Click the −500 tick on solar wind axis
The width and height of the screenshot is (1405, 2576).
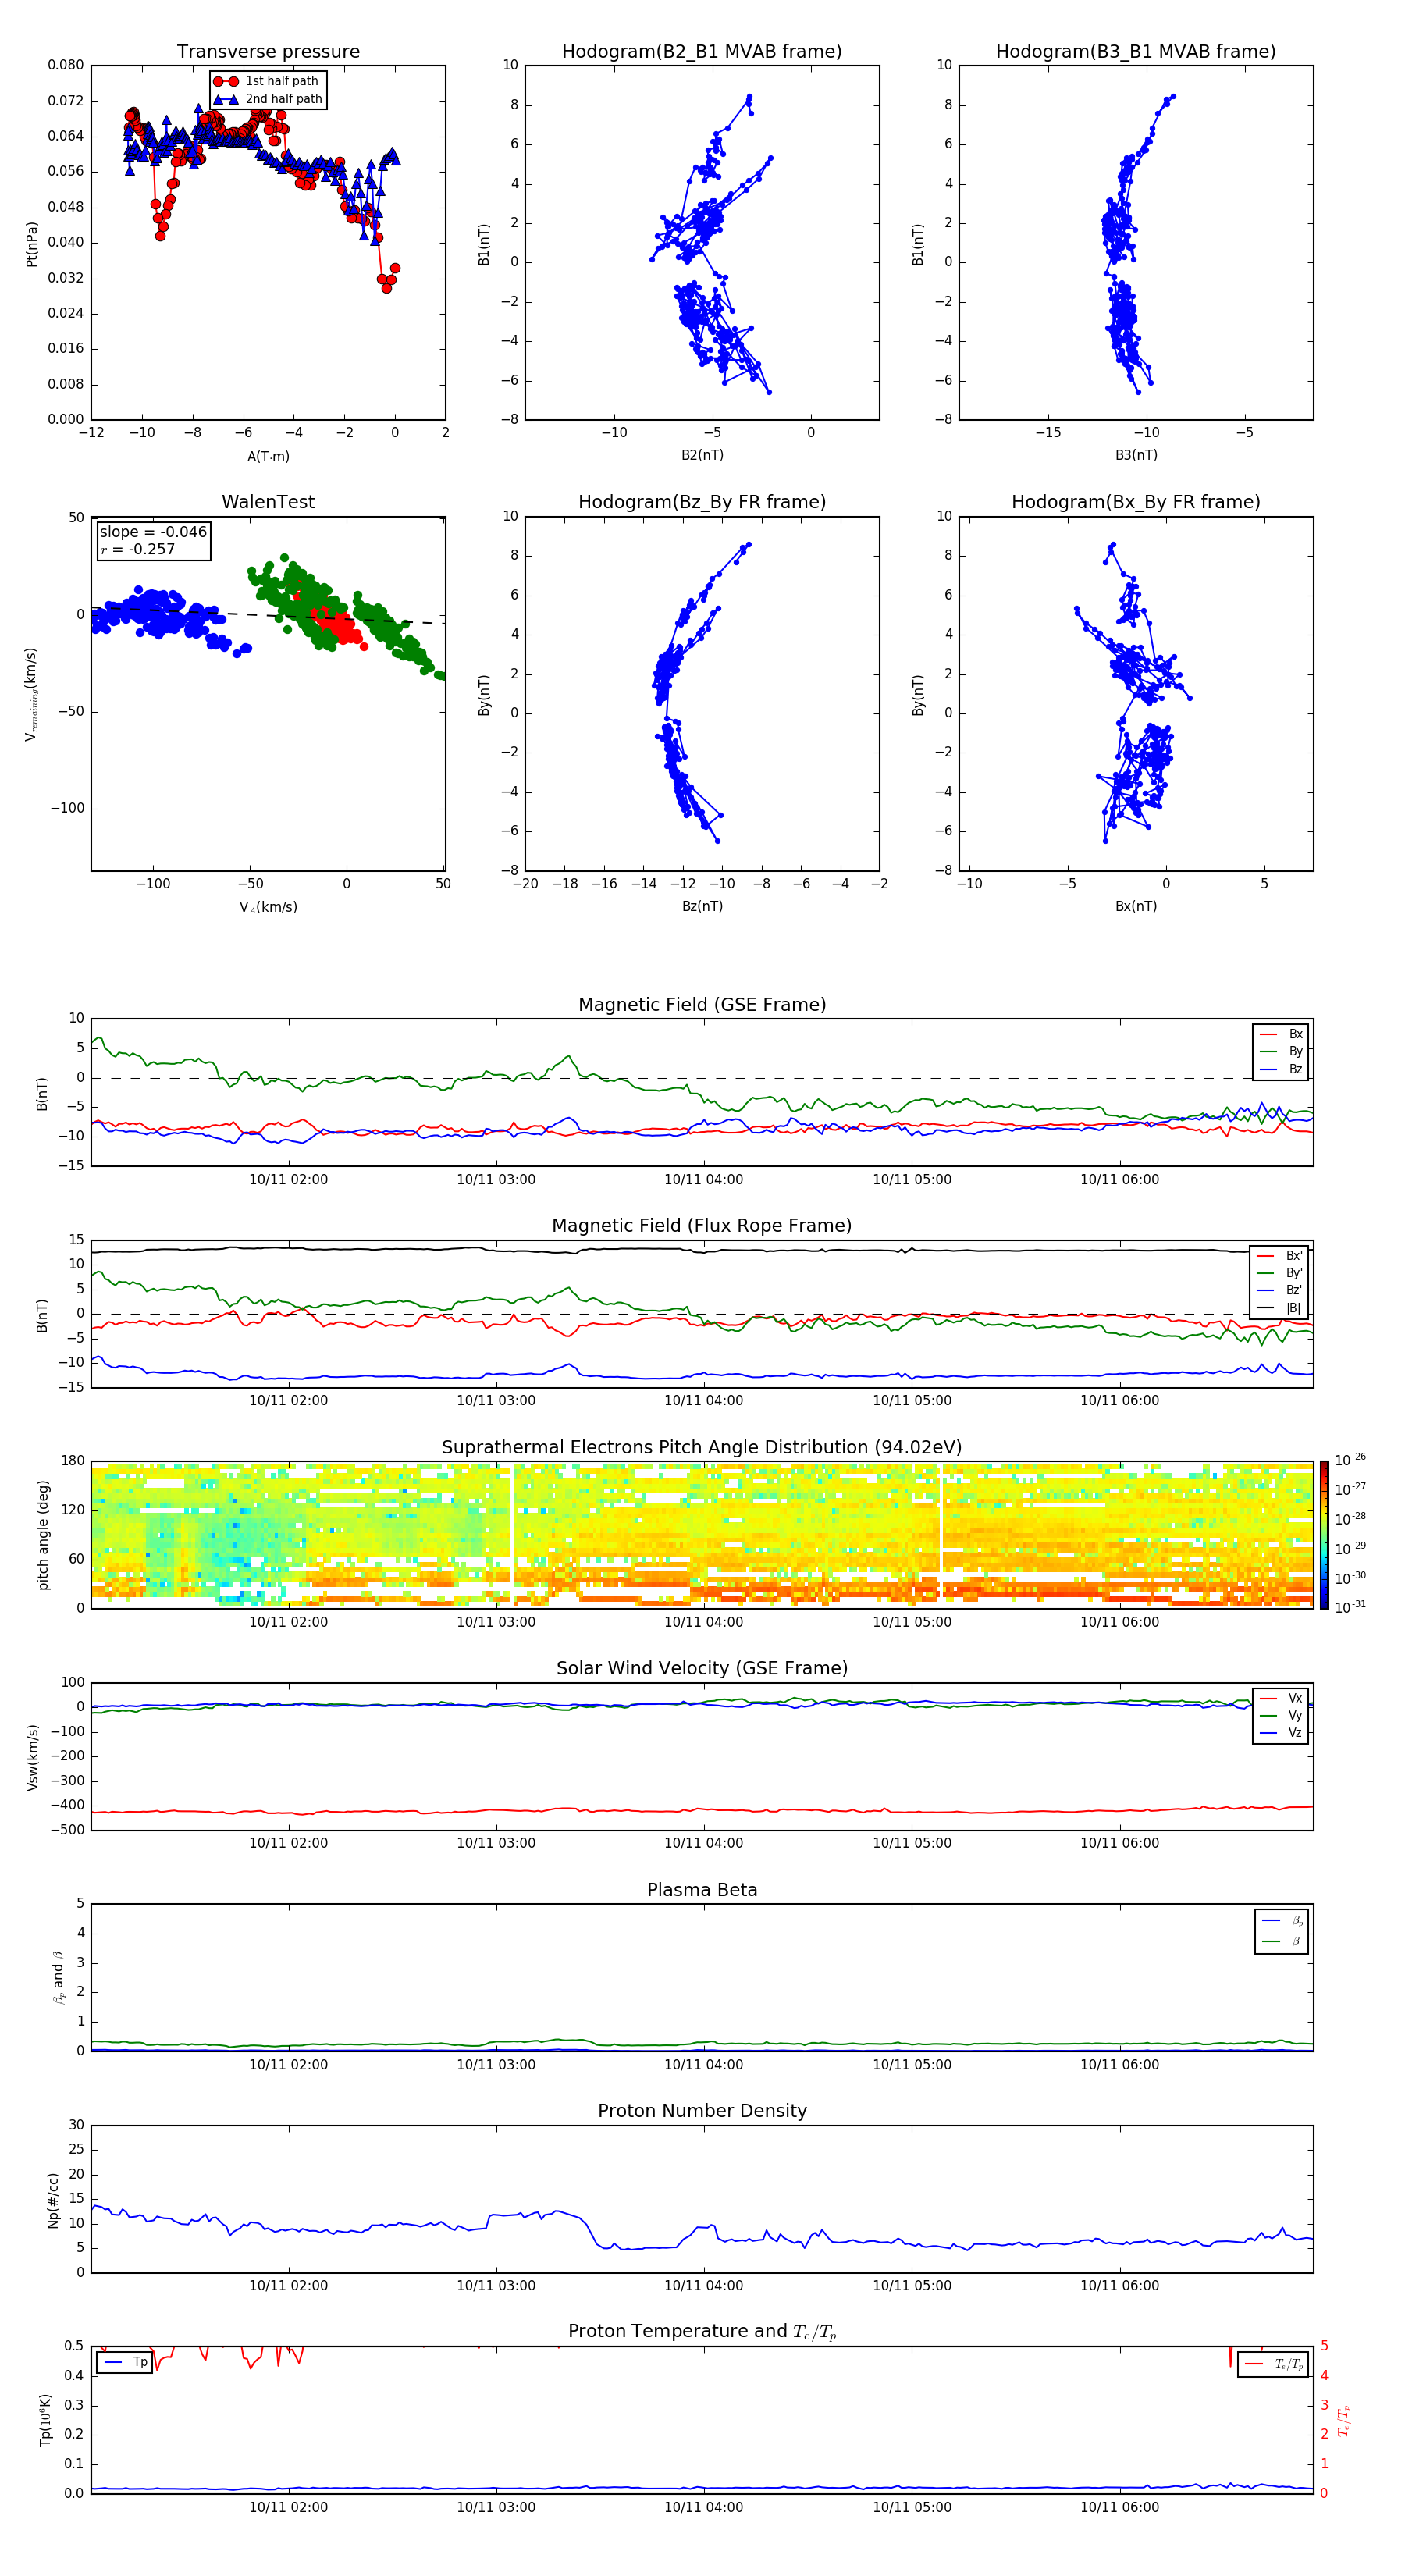[66, 1830]
